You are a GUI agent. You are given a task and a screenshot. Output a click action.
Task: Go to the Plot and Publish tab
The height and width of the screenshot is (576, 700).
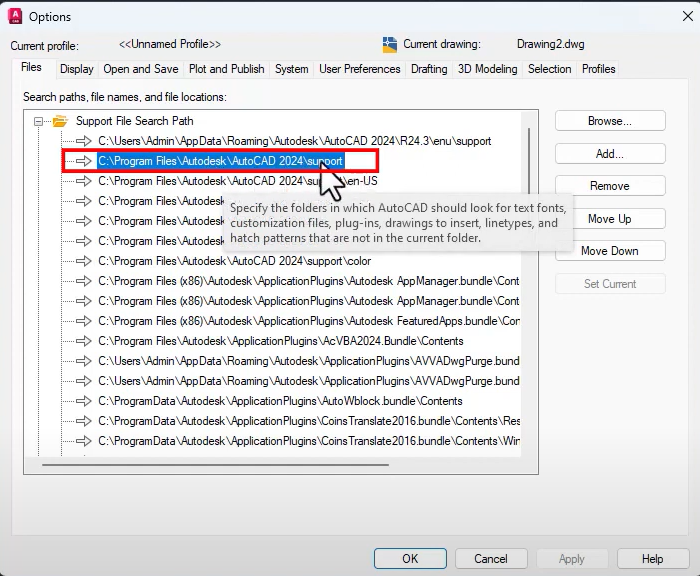(x=226, y=69)
